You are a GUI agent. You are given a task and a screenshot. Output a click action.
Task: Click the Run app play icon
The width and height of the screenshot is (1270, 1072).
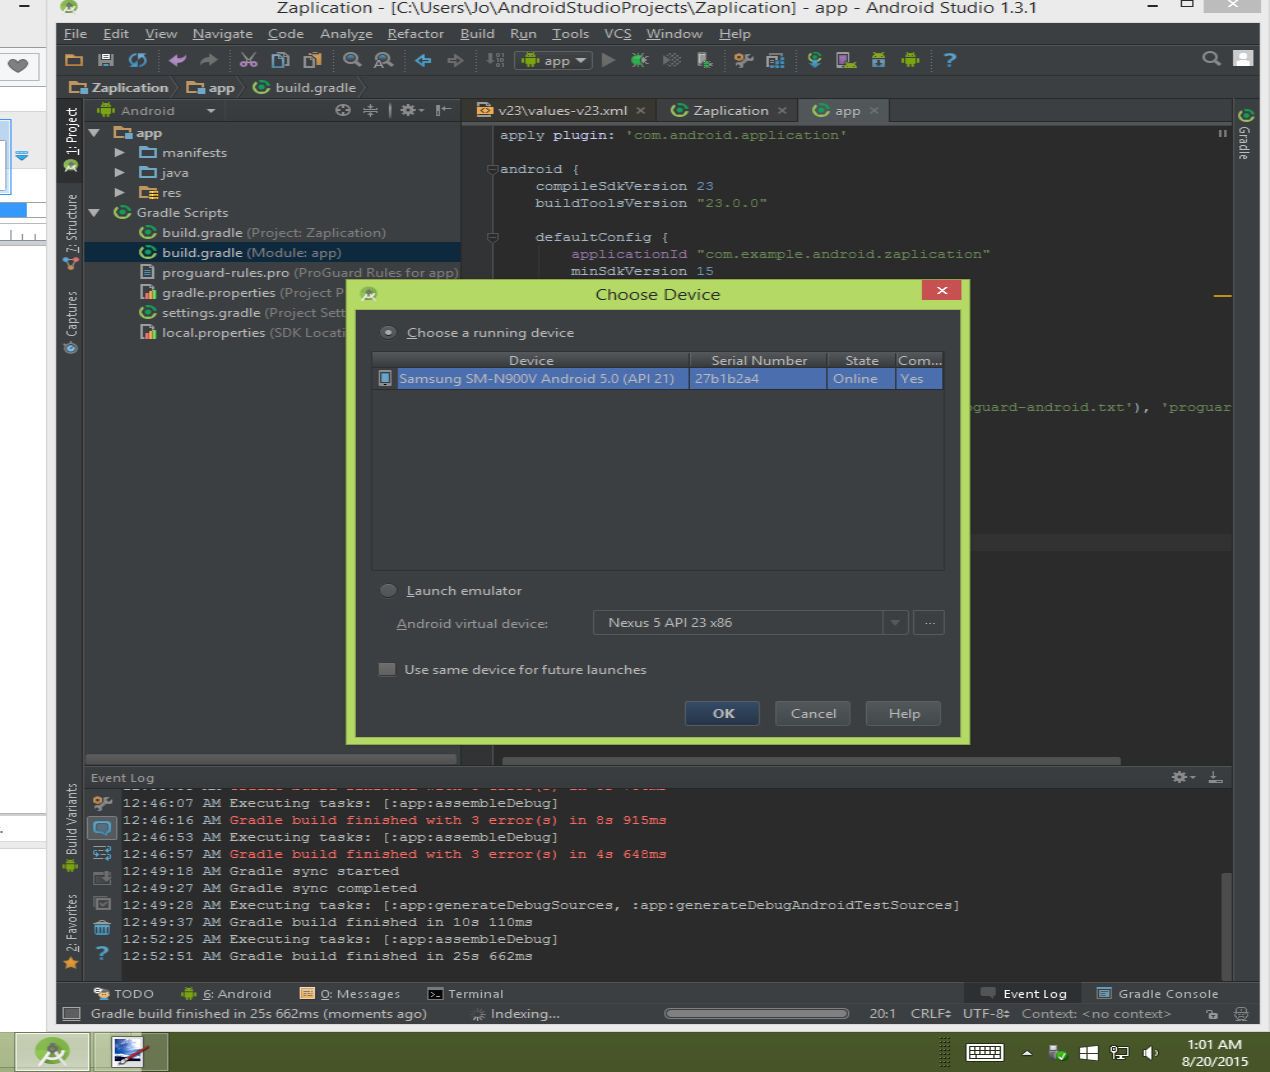(608, 60)
